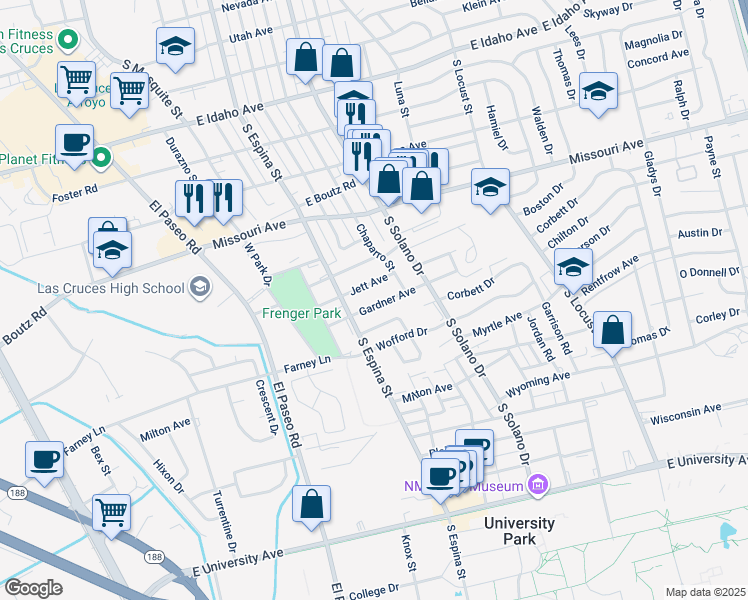748x600 pixels.
Task: Click the school marker left of Utah Ave
Action: [x=176, y=47]
